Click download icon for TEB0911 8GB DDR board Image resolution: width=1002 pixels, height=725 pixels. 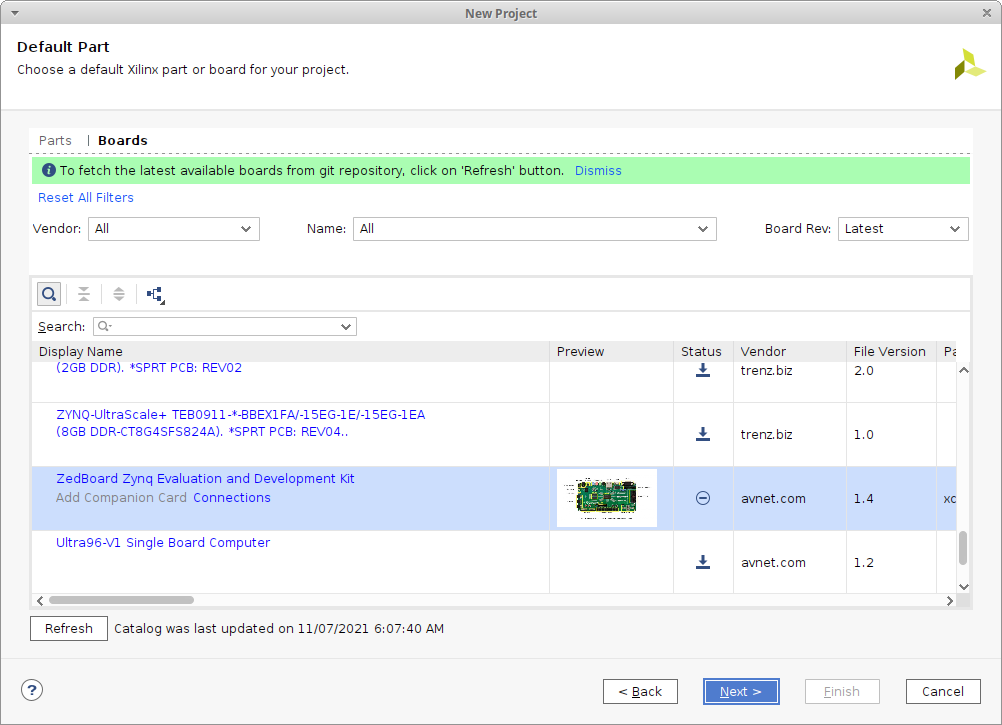click(703, 434)
